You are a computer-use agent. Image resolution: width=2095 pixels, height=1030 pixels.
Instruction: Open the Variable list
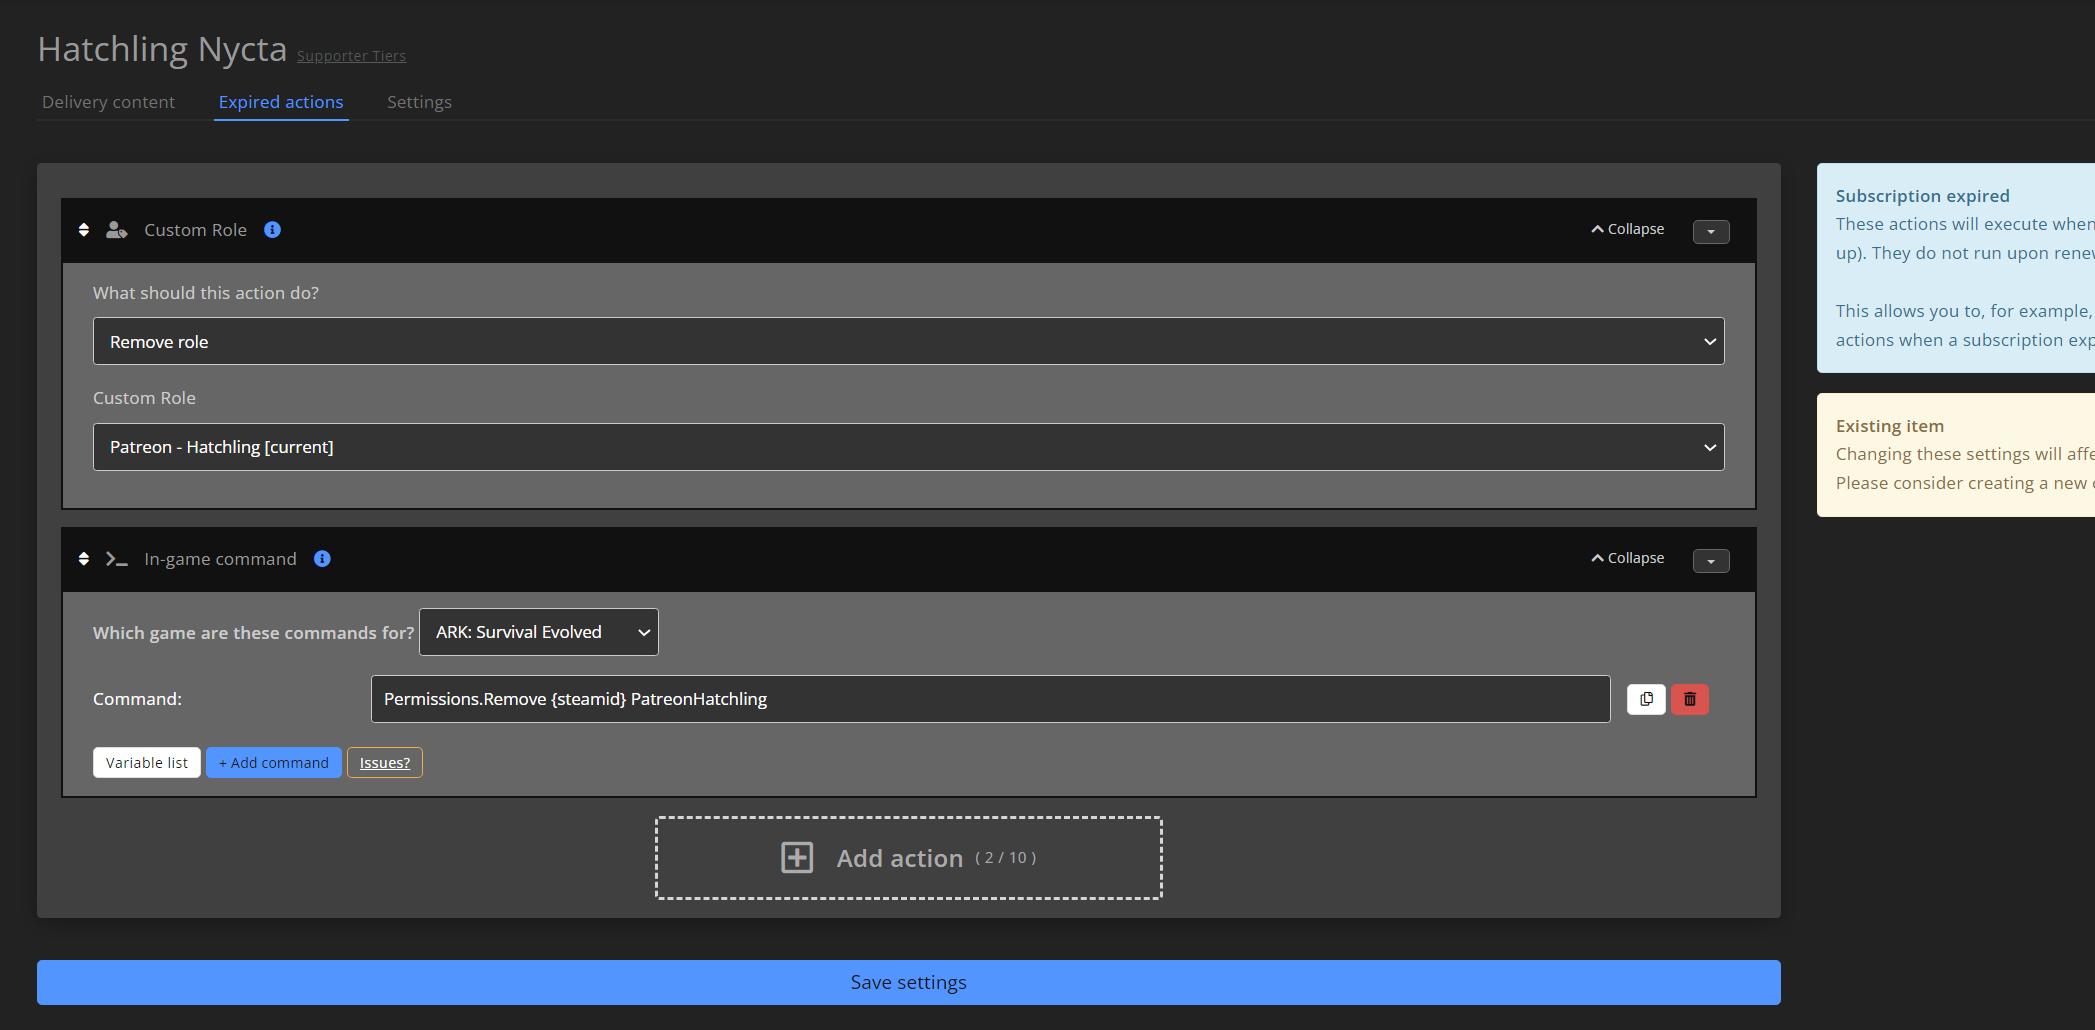(146, 762)
